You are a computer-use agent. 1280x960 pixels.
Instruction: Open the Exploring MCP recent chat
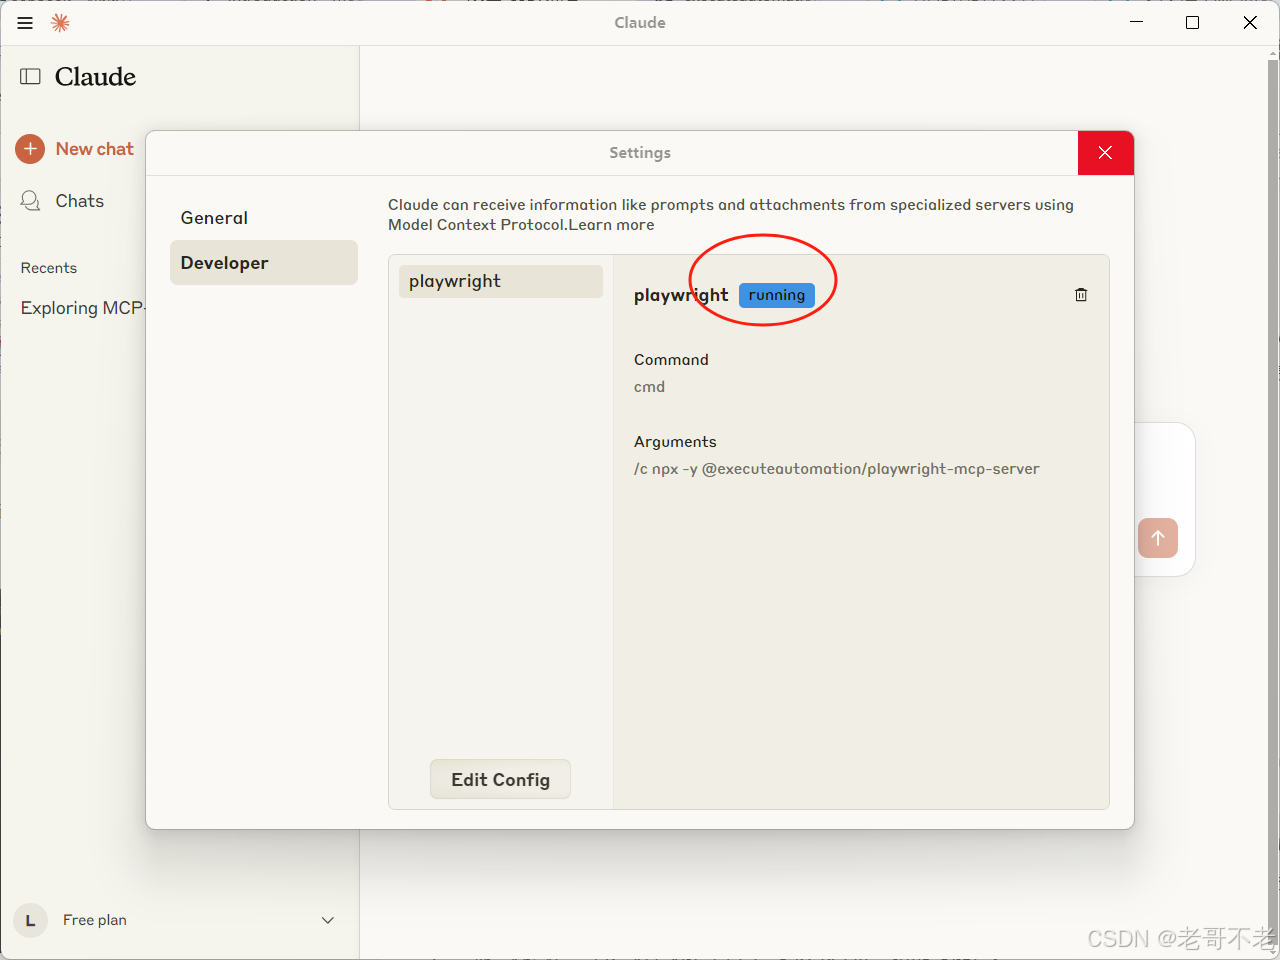pos(82,308)
